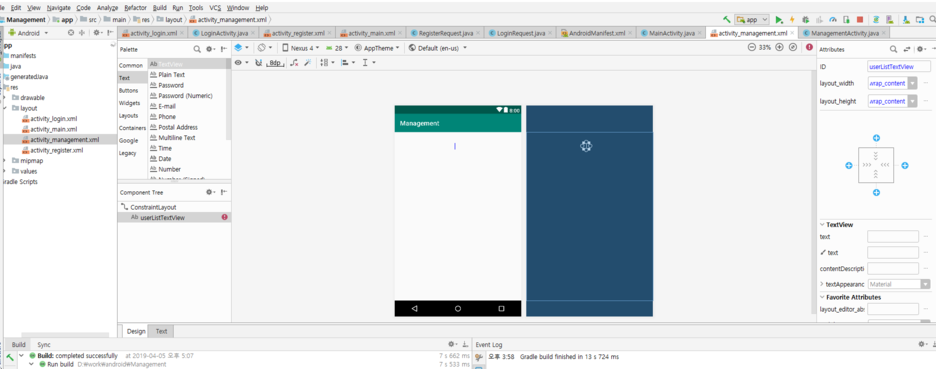Infer constraints with magic wand icon
The image size is (936, 369).
(x=308, y=62)
